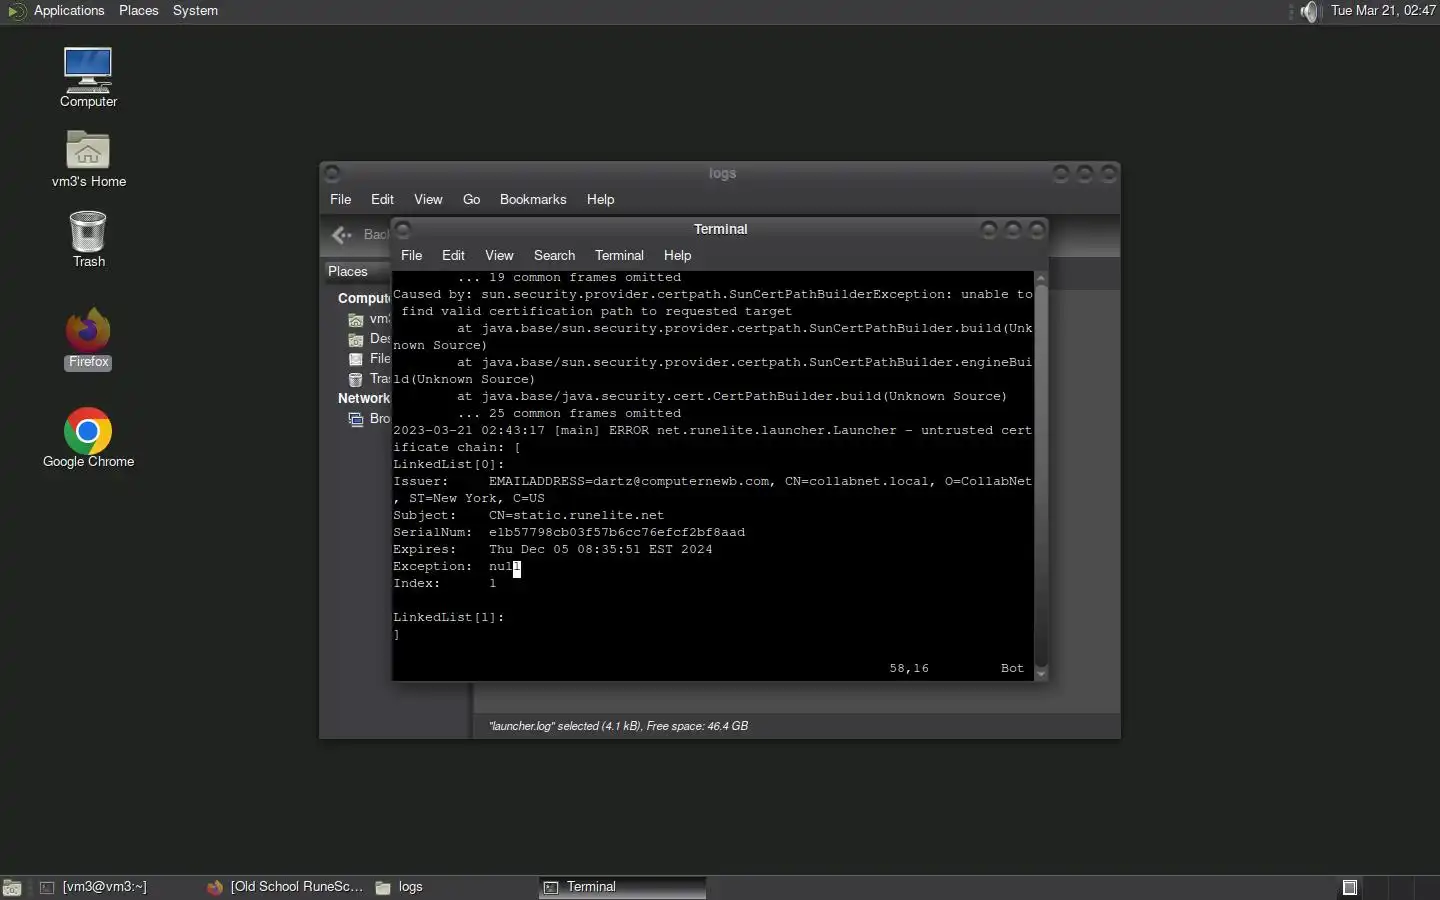Viewport: 1440px width, 900px height.
Task: Click the Terminal scrollbar down arrow
Action: point(1041,675)
